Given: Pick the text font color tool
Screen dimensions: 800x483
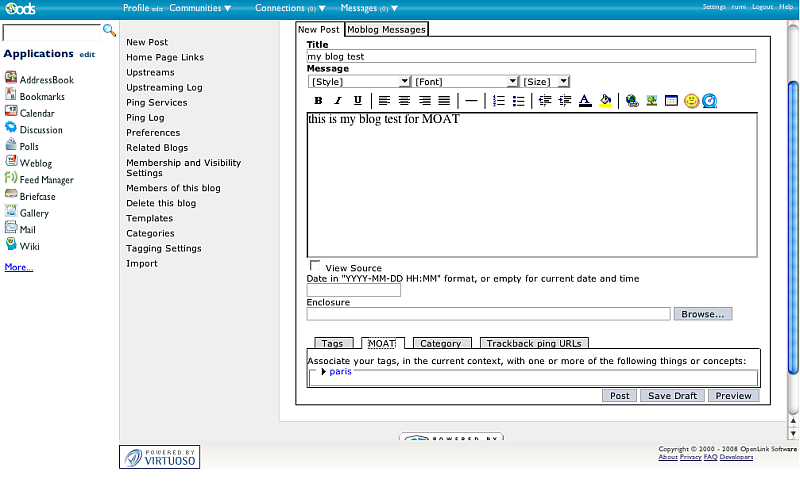Looking at the screenshot, I should click(x=585, y=101).
